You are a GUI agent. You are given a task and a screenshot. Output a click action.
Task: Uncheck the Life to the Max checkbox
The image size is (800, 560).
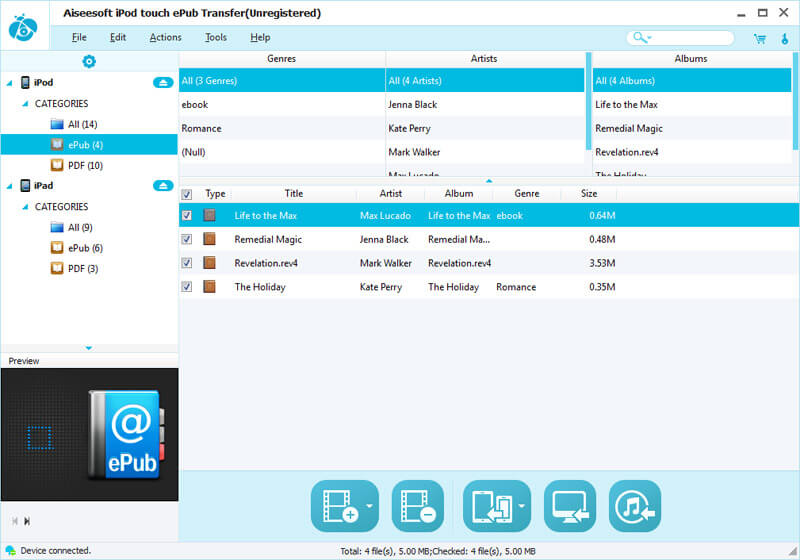click(187, 215)
